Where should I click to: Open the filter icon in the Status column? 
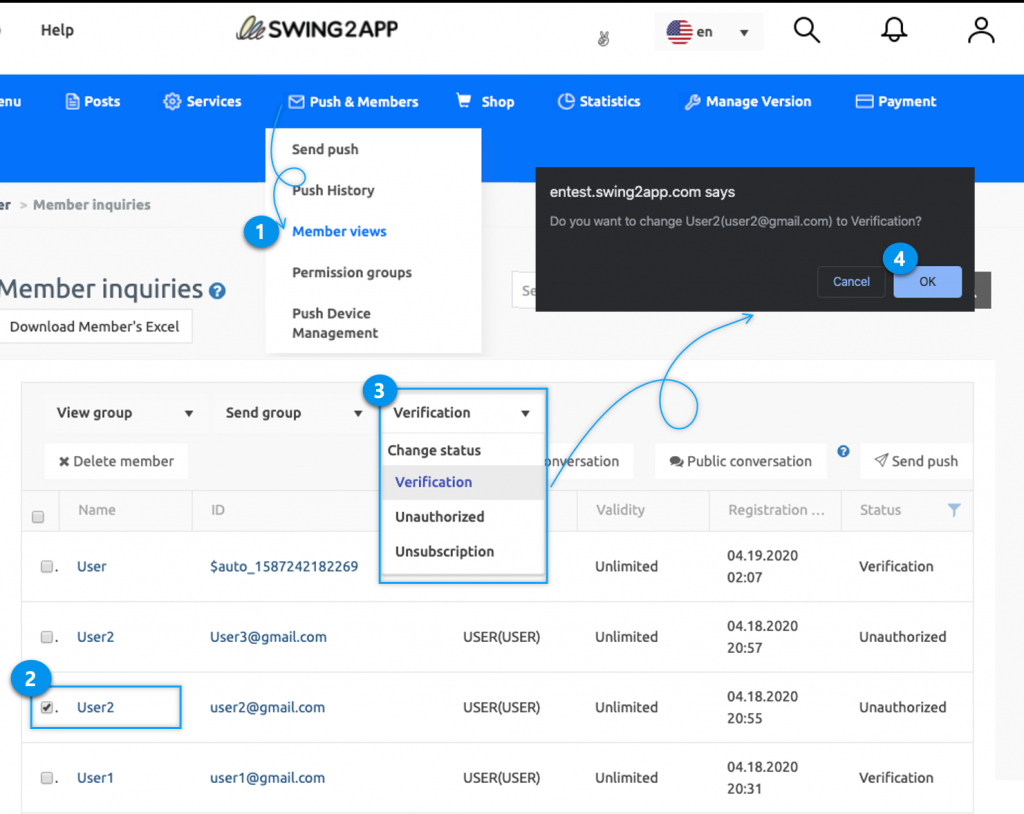pos(952,511)
